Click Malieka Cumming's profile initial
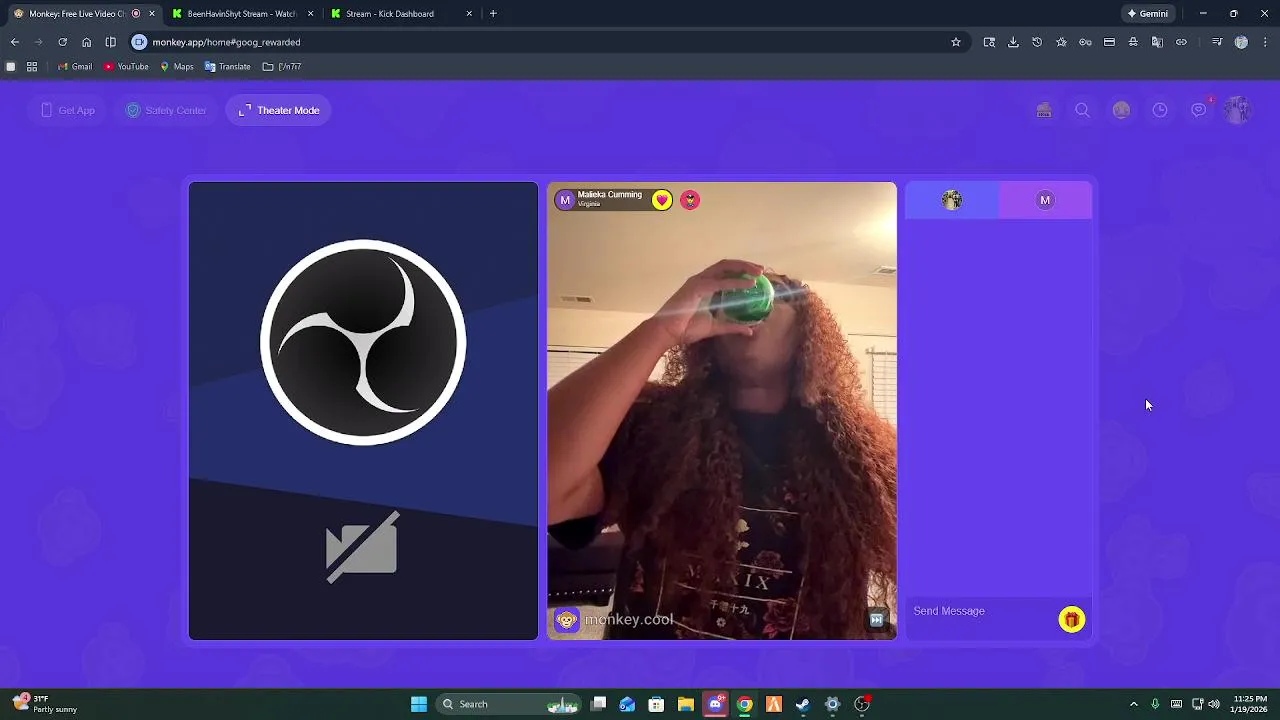Viewport: 1280px width, 720px height. pos(565,200)
